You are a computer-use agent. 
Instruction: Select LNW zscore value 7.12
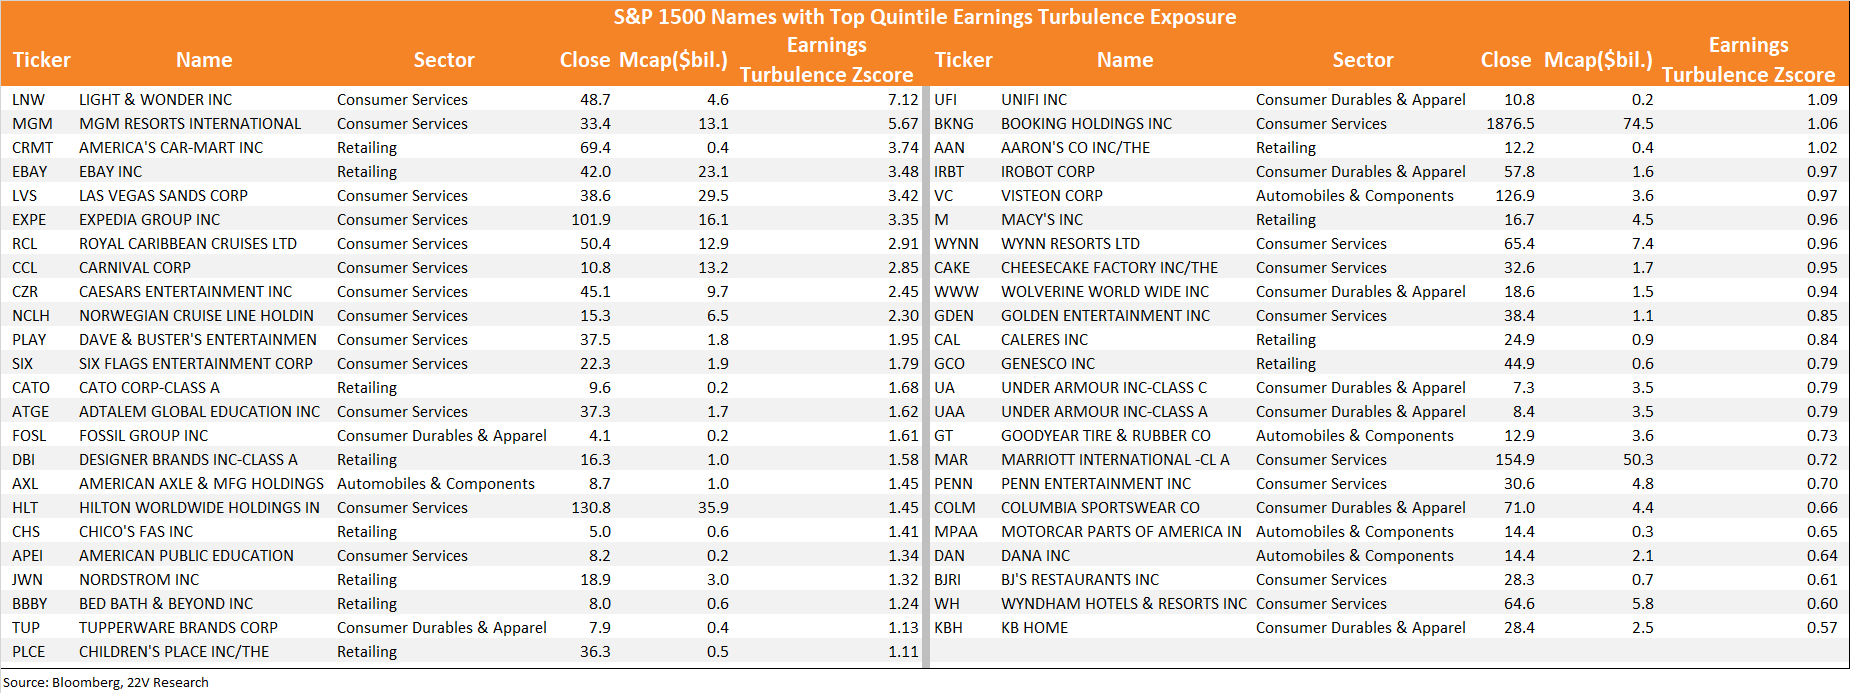coord(903,100)
